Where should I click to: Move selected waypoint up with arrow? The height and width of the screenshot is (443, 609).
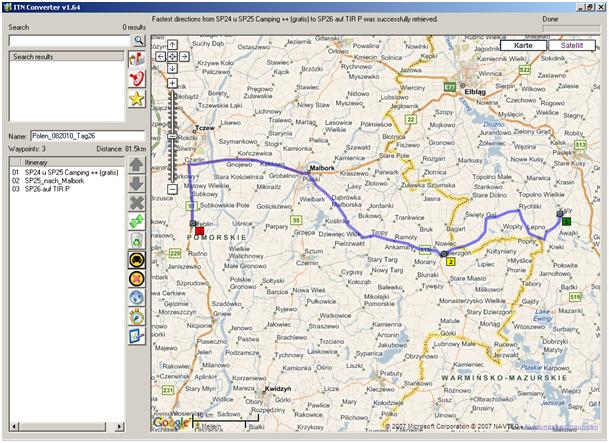pyautogui.click(x=137, y=165)
